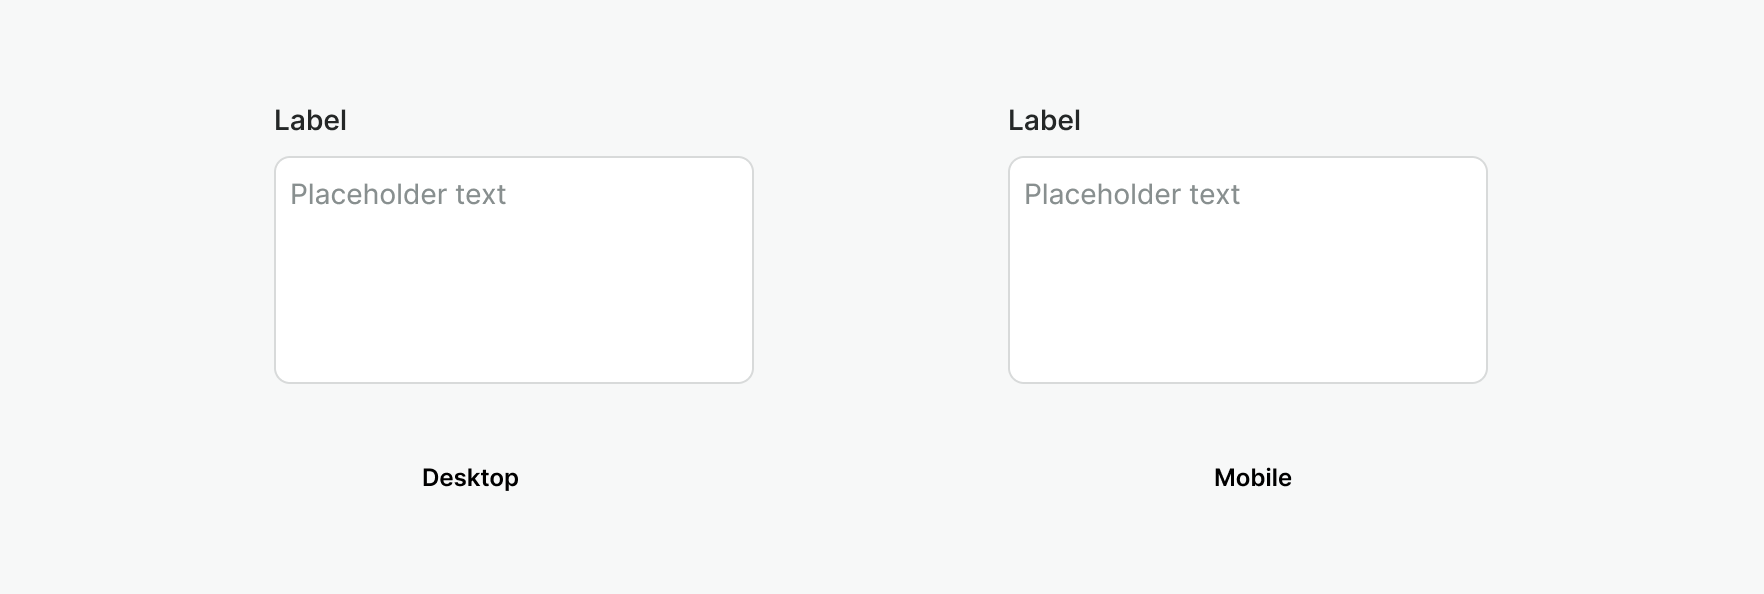1764x594 pixels.
Task: Click the word text in the Desktop field
Action: click(481, 194)
